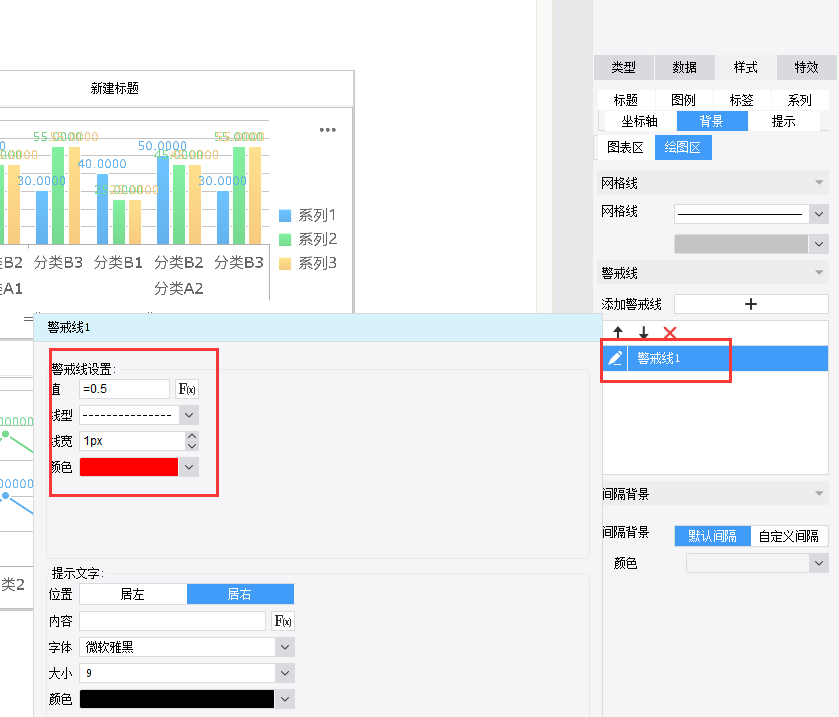Move warning line down with down arrow
839x717 pixels.
(644, 333)
